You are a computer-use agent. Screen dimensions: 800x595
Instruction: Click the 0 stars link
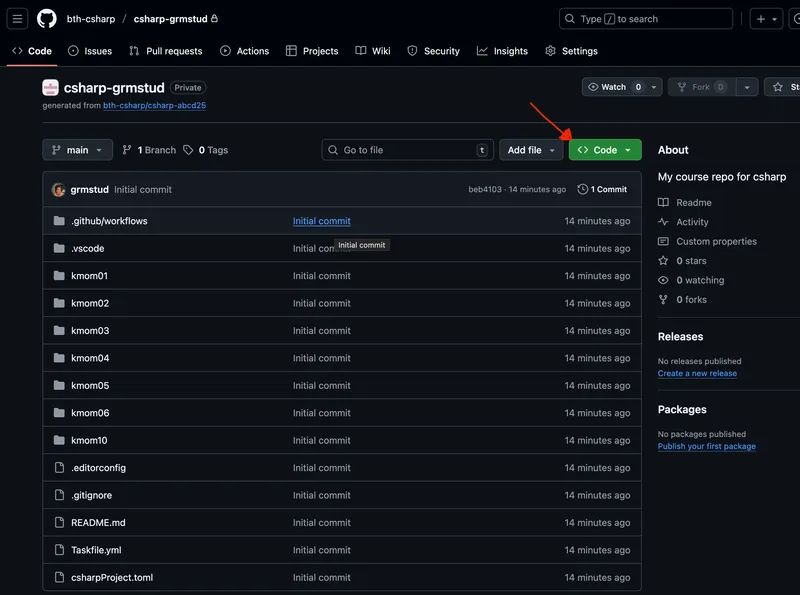[x=691, y=261]
